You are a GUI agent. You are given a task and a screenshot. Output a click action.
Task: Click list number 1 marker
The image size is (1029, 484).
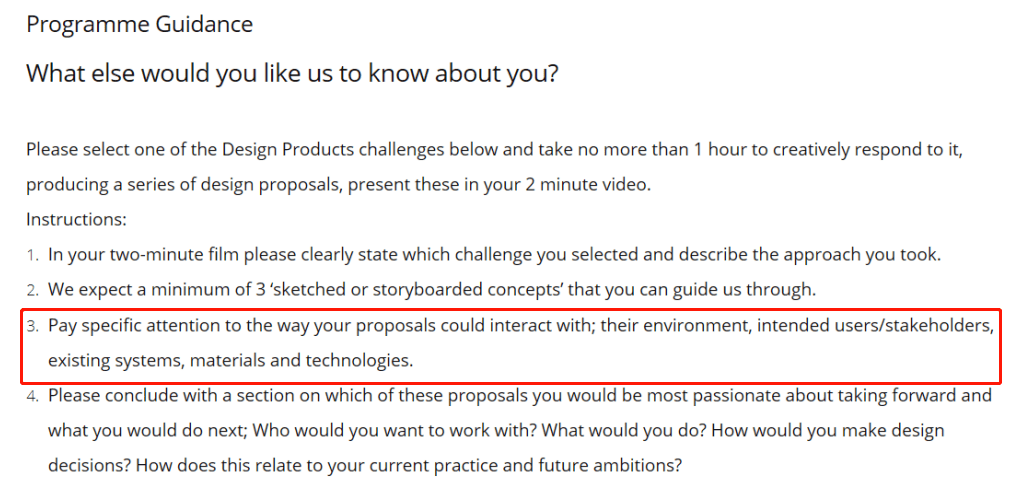pos(33,255)
